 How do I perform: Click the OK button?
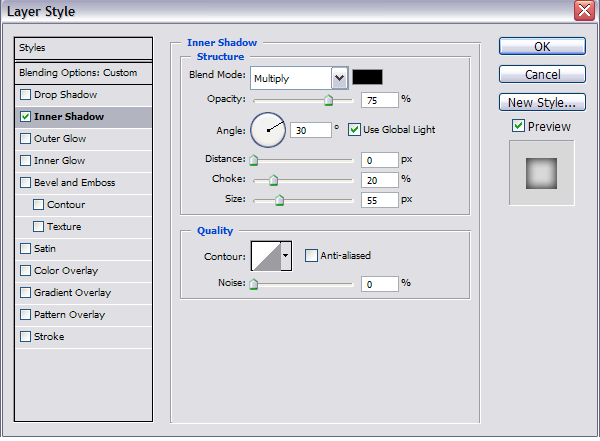point(542,46)
